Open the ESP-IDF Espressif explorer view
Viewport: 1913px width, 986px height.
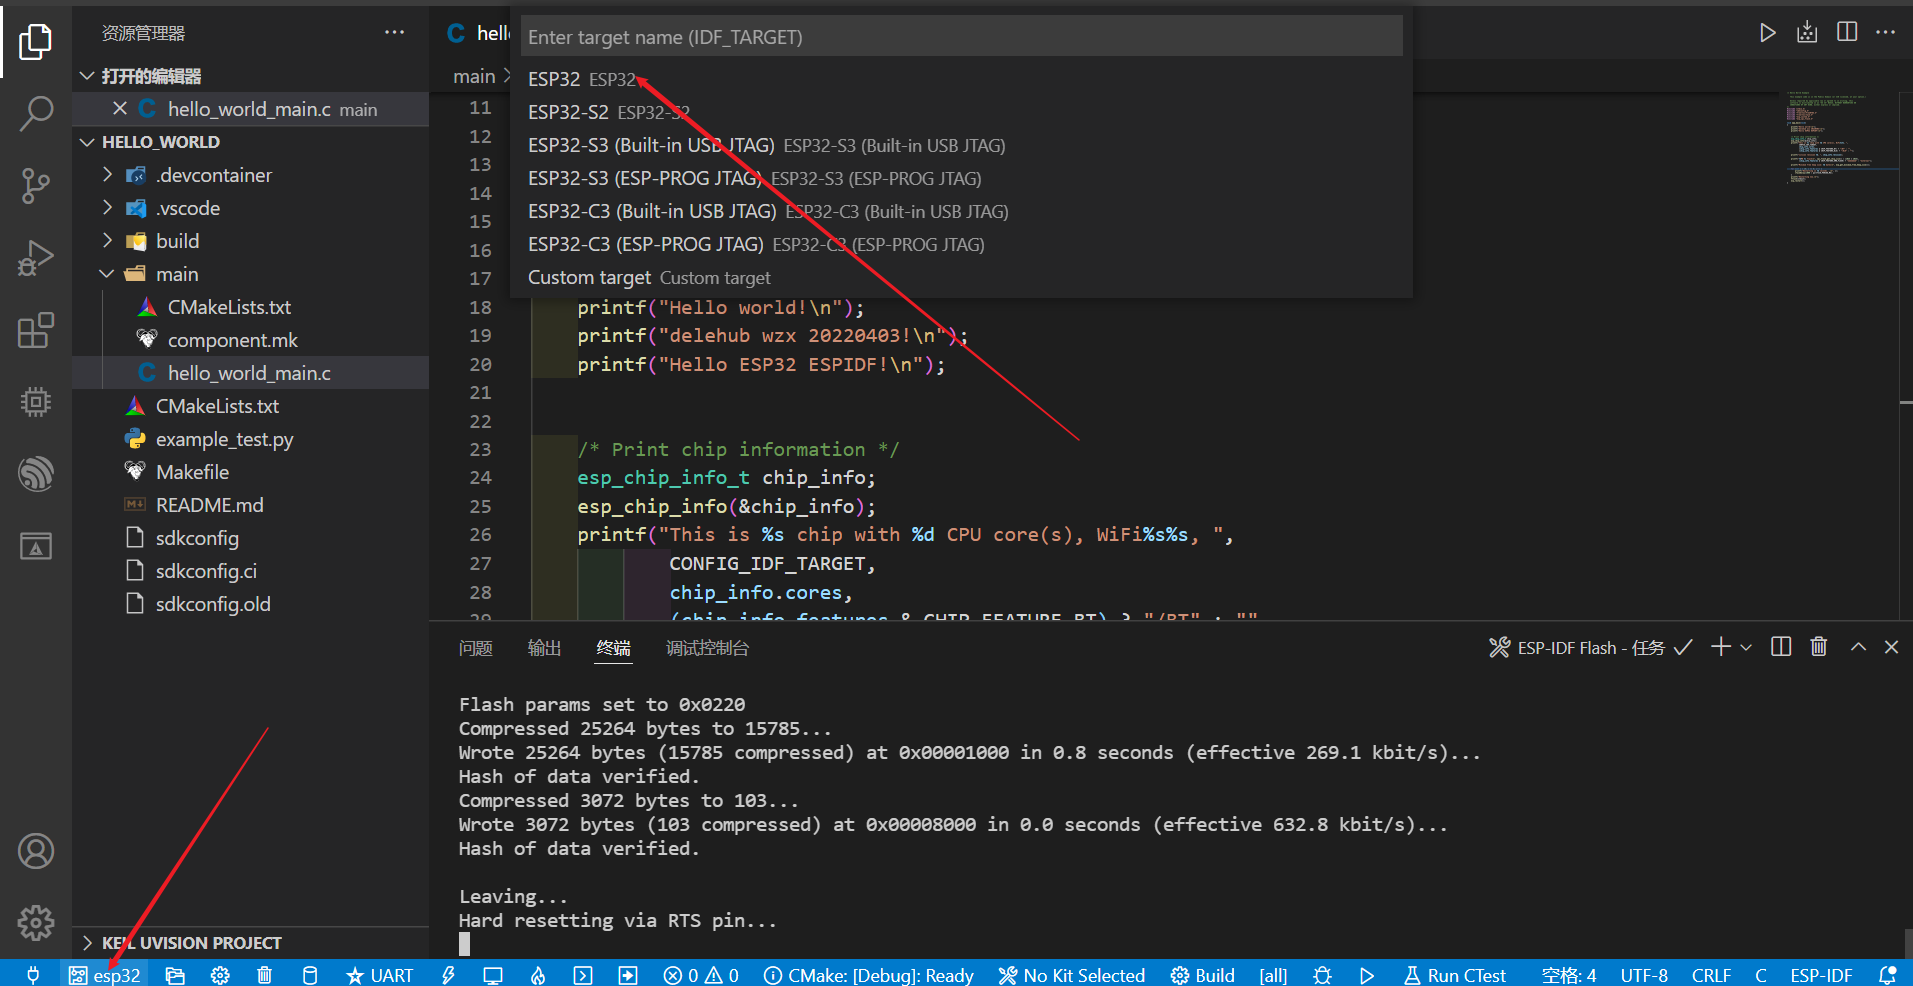tap(36, 474)
